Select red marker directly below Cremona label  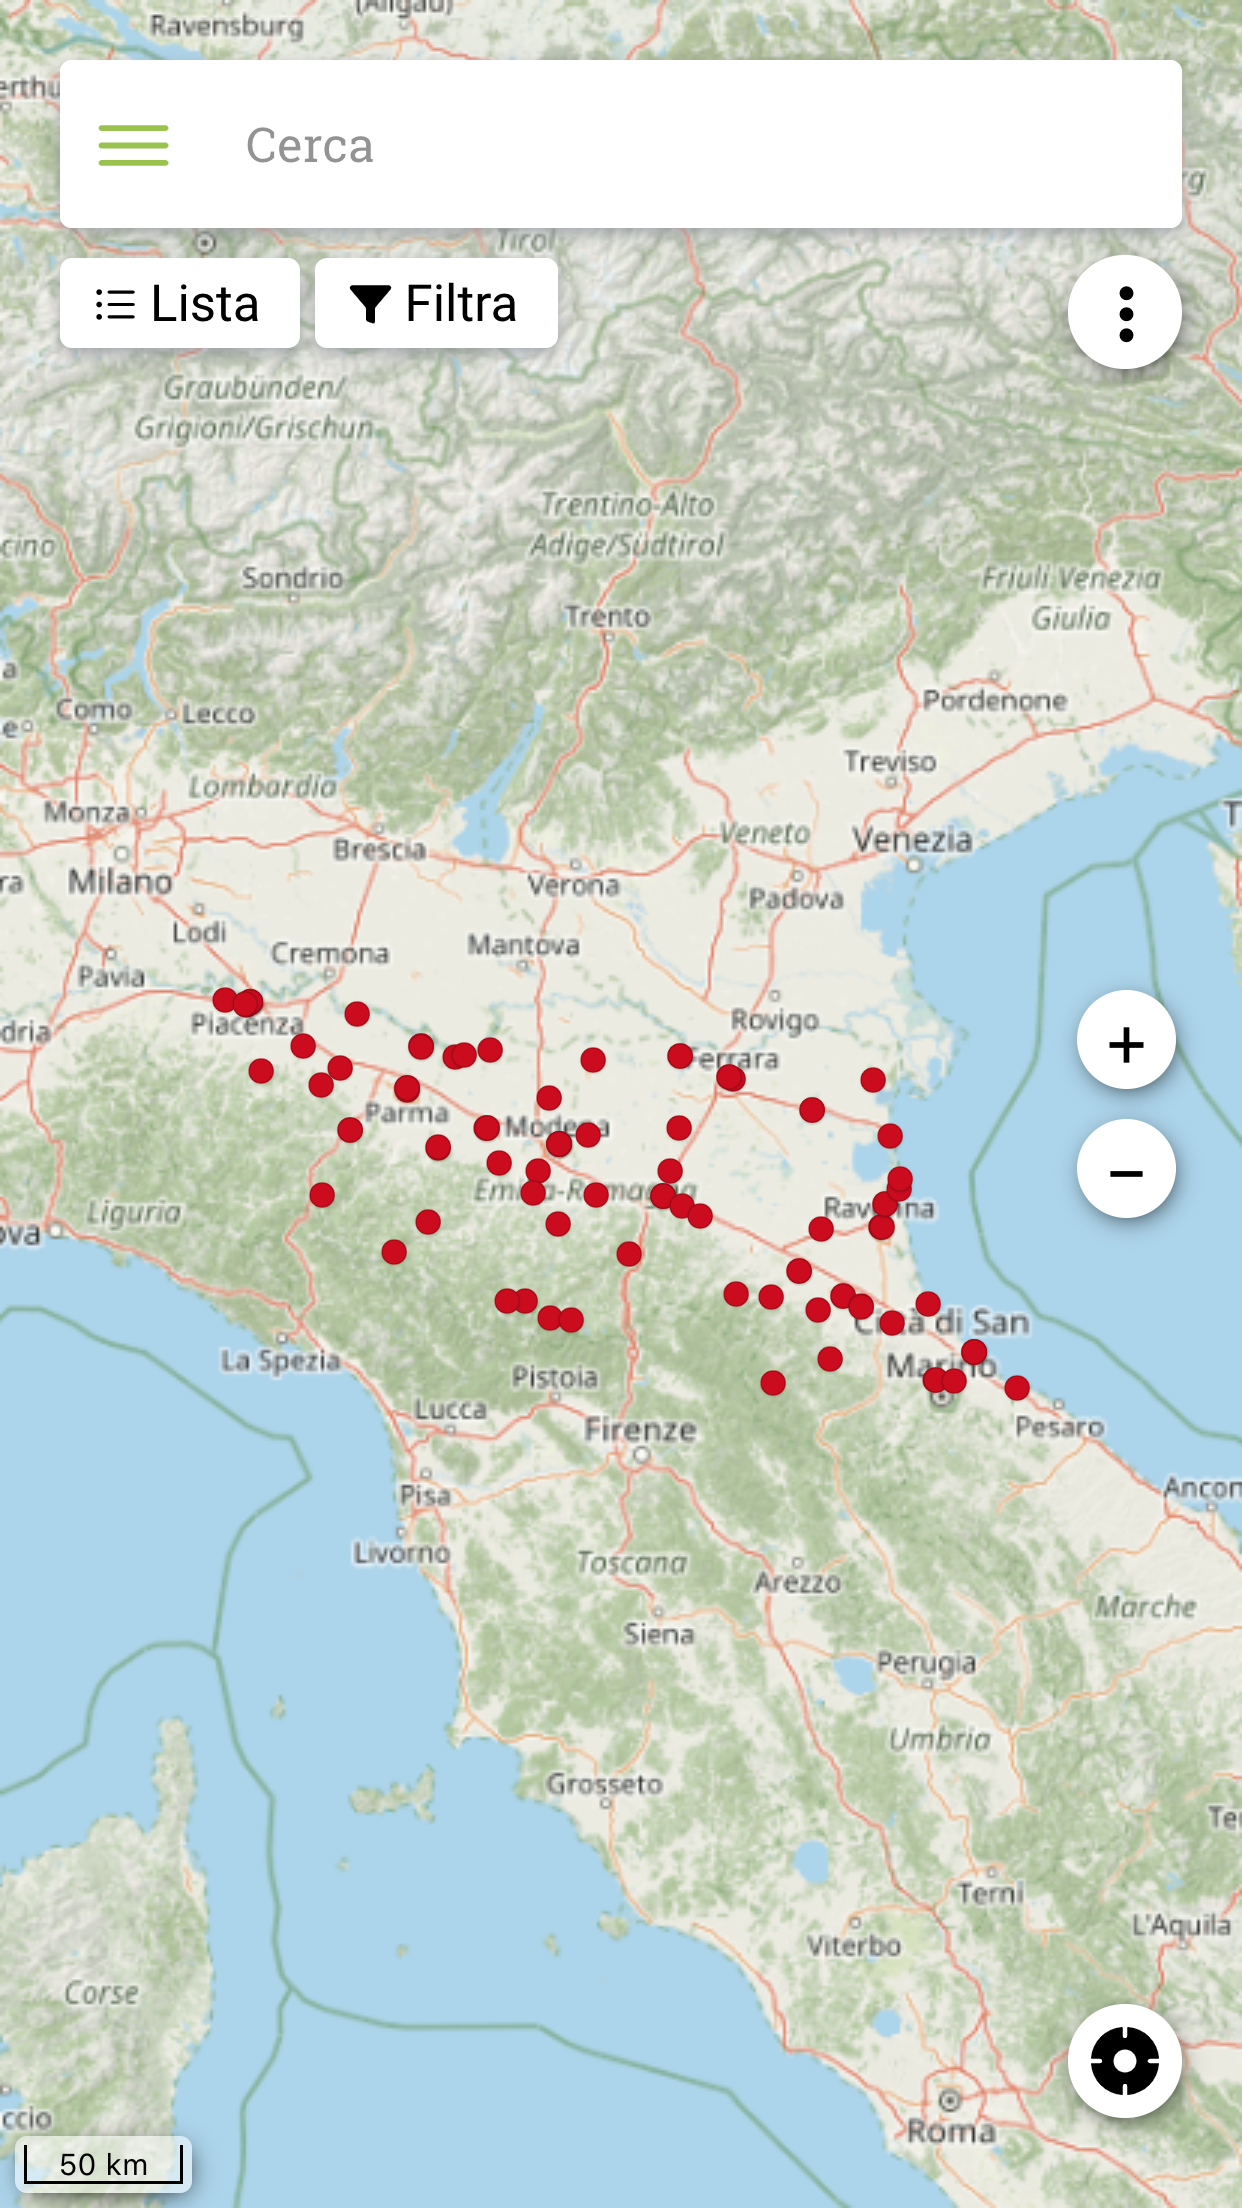pos(357,1014)
